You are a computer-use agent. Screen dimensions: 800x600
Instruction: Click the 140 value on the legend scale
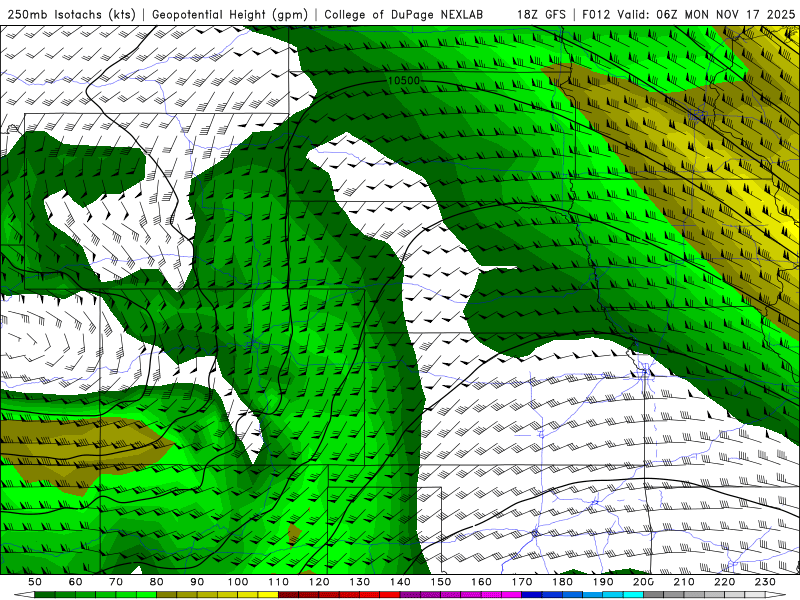400,582
